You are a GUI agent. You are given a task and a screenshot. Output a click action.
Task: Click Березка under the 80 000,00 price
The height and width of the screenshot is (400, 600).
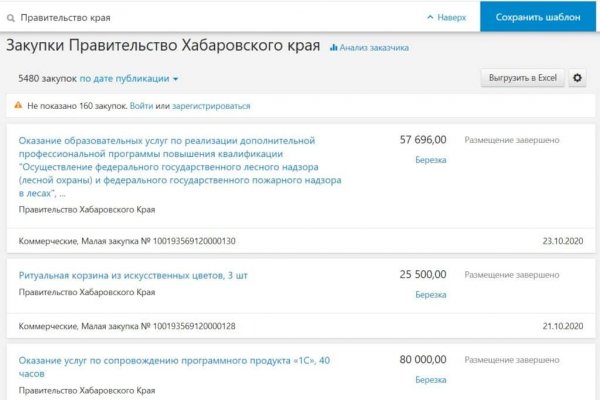click(x=431, y=380)
